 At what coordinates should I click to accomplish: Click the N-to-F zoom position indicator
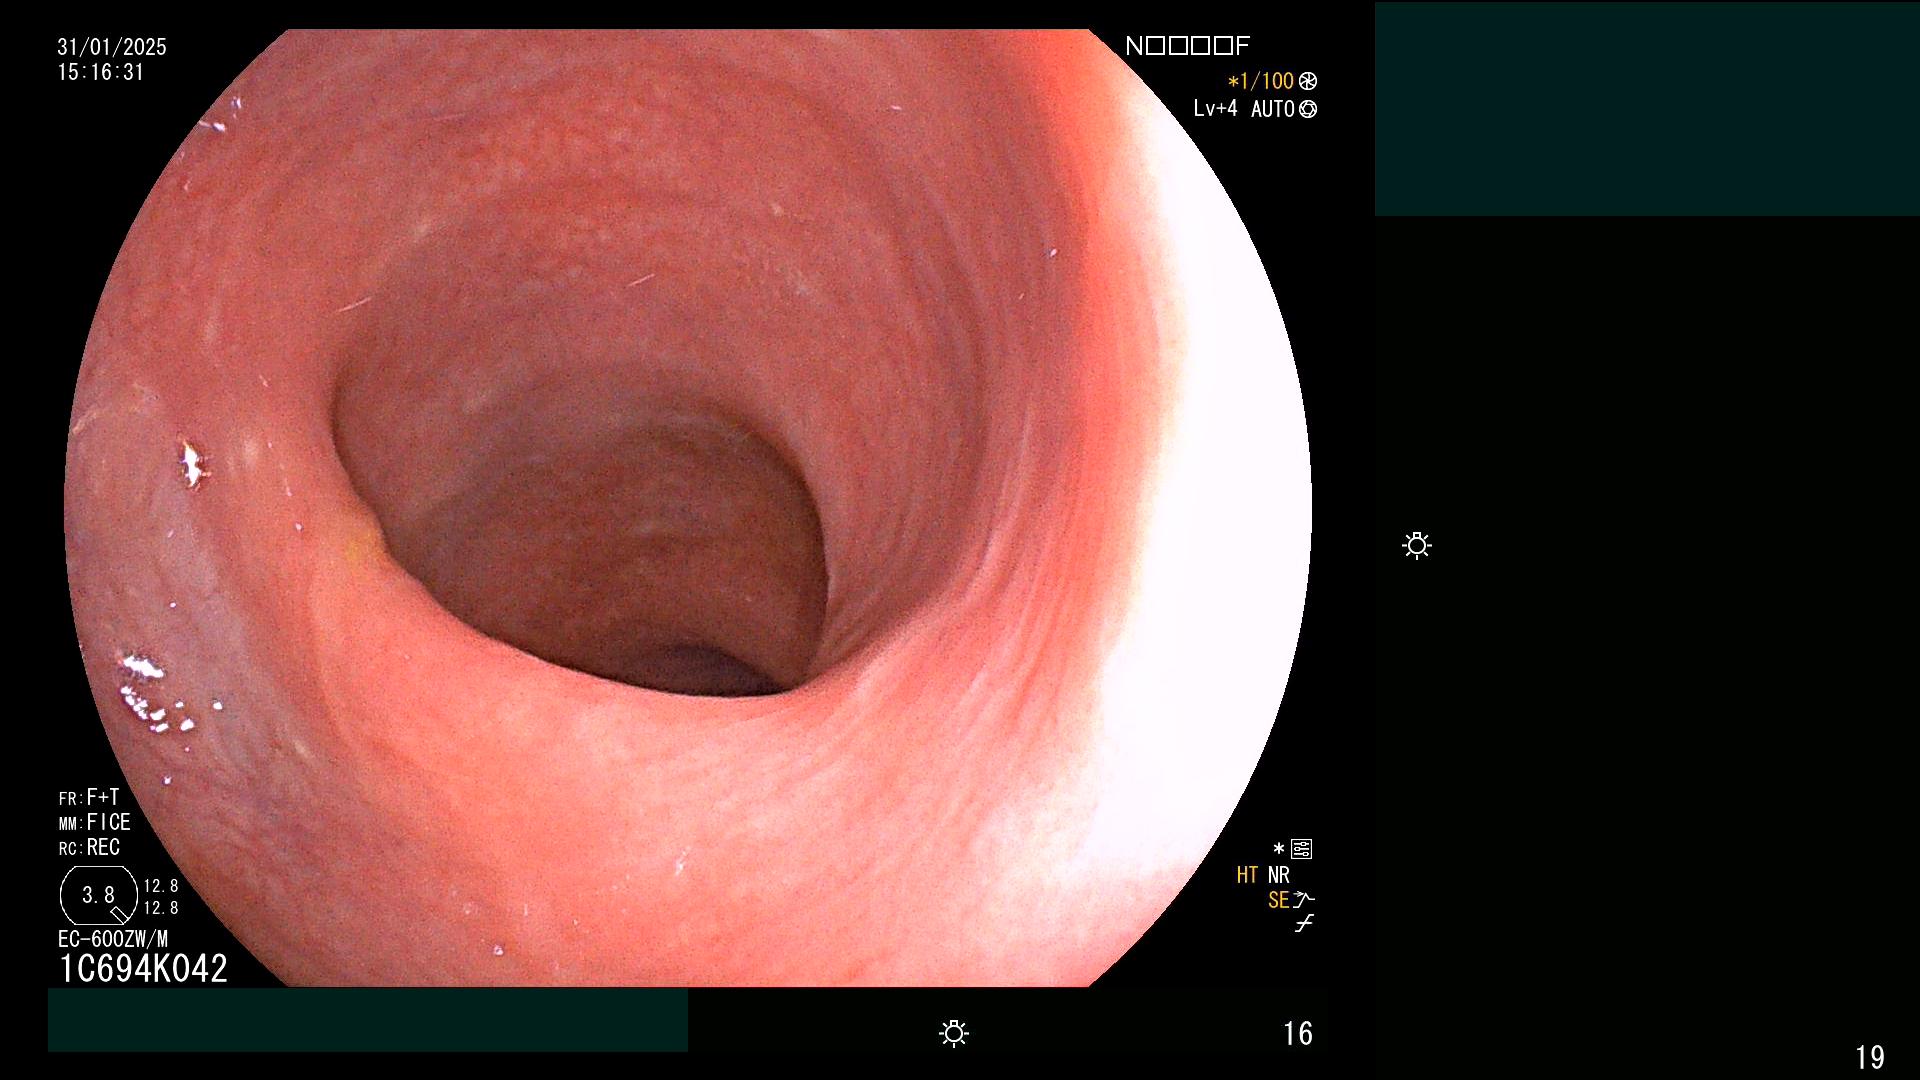click(1188, 46)
